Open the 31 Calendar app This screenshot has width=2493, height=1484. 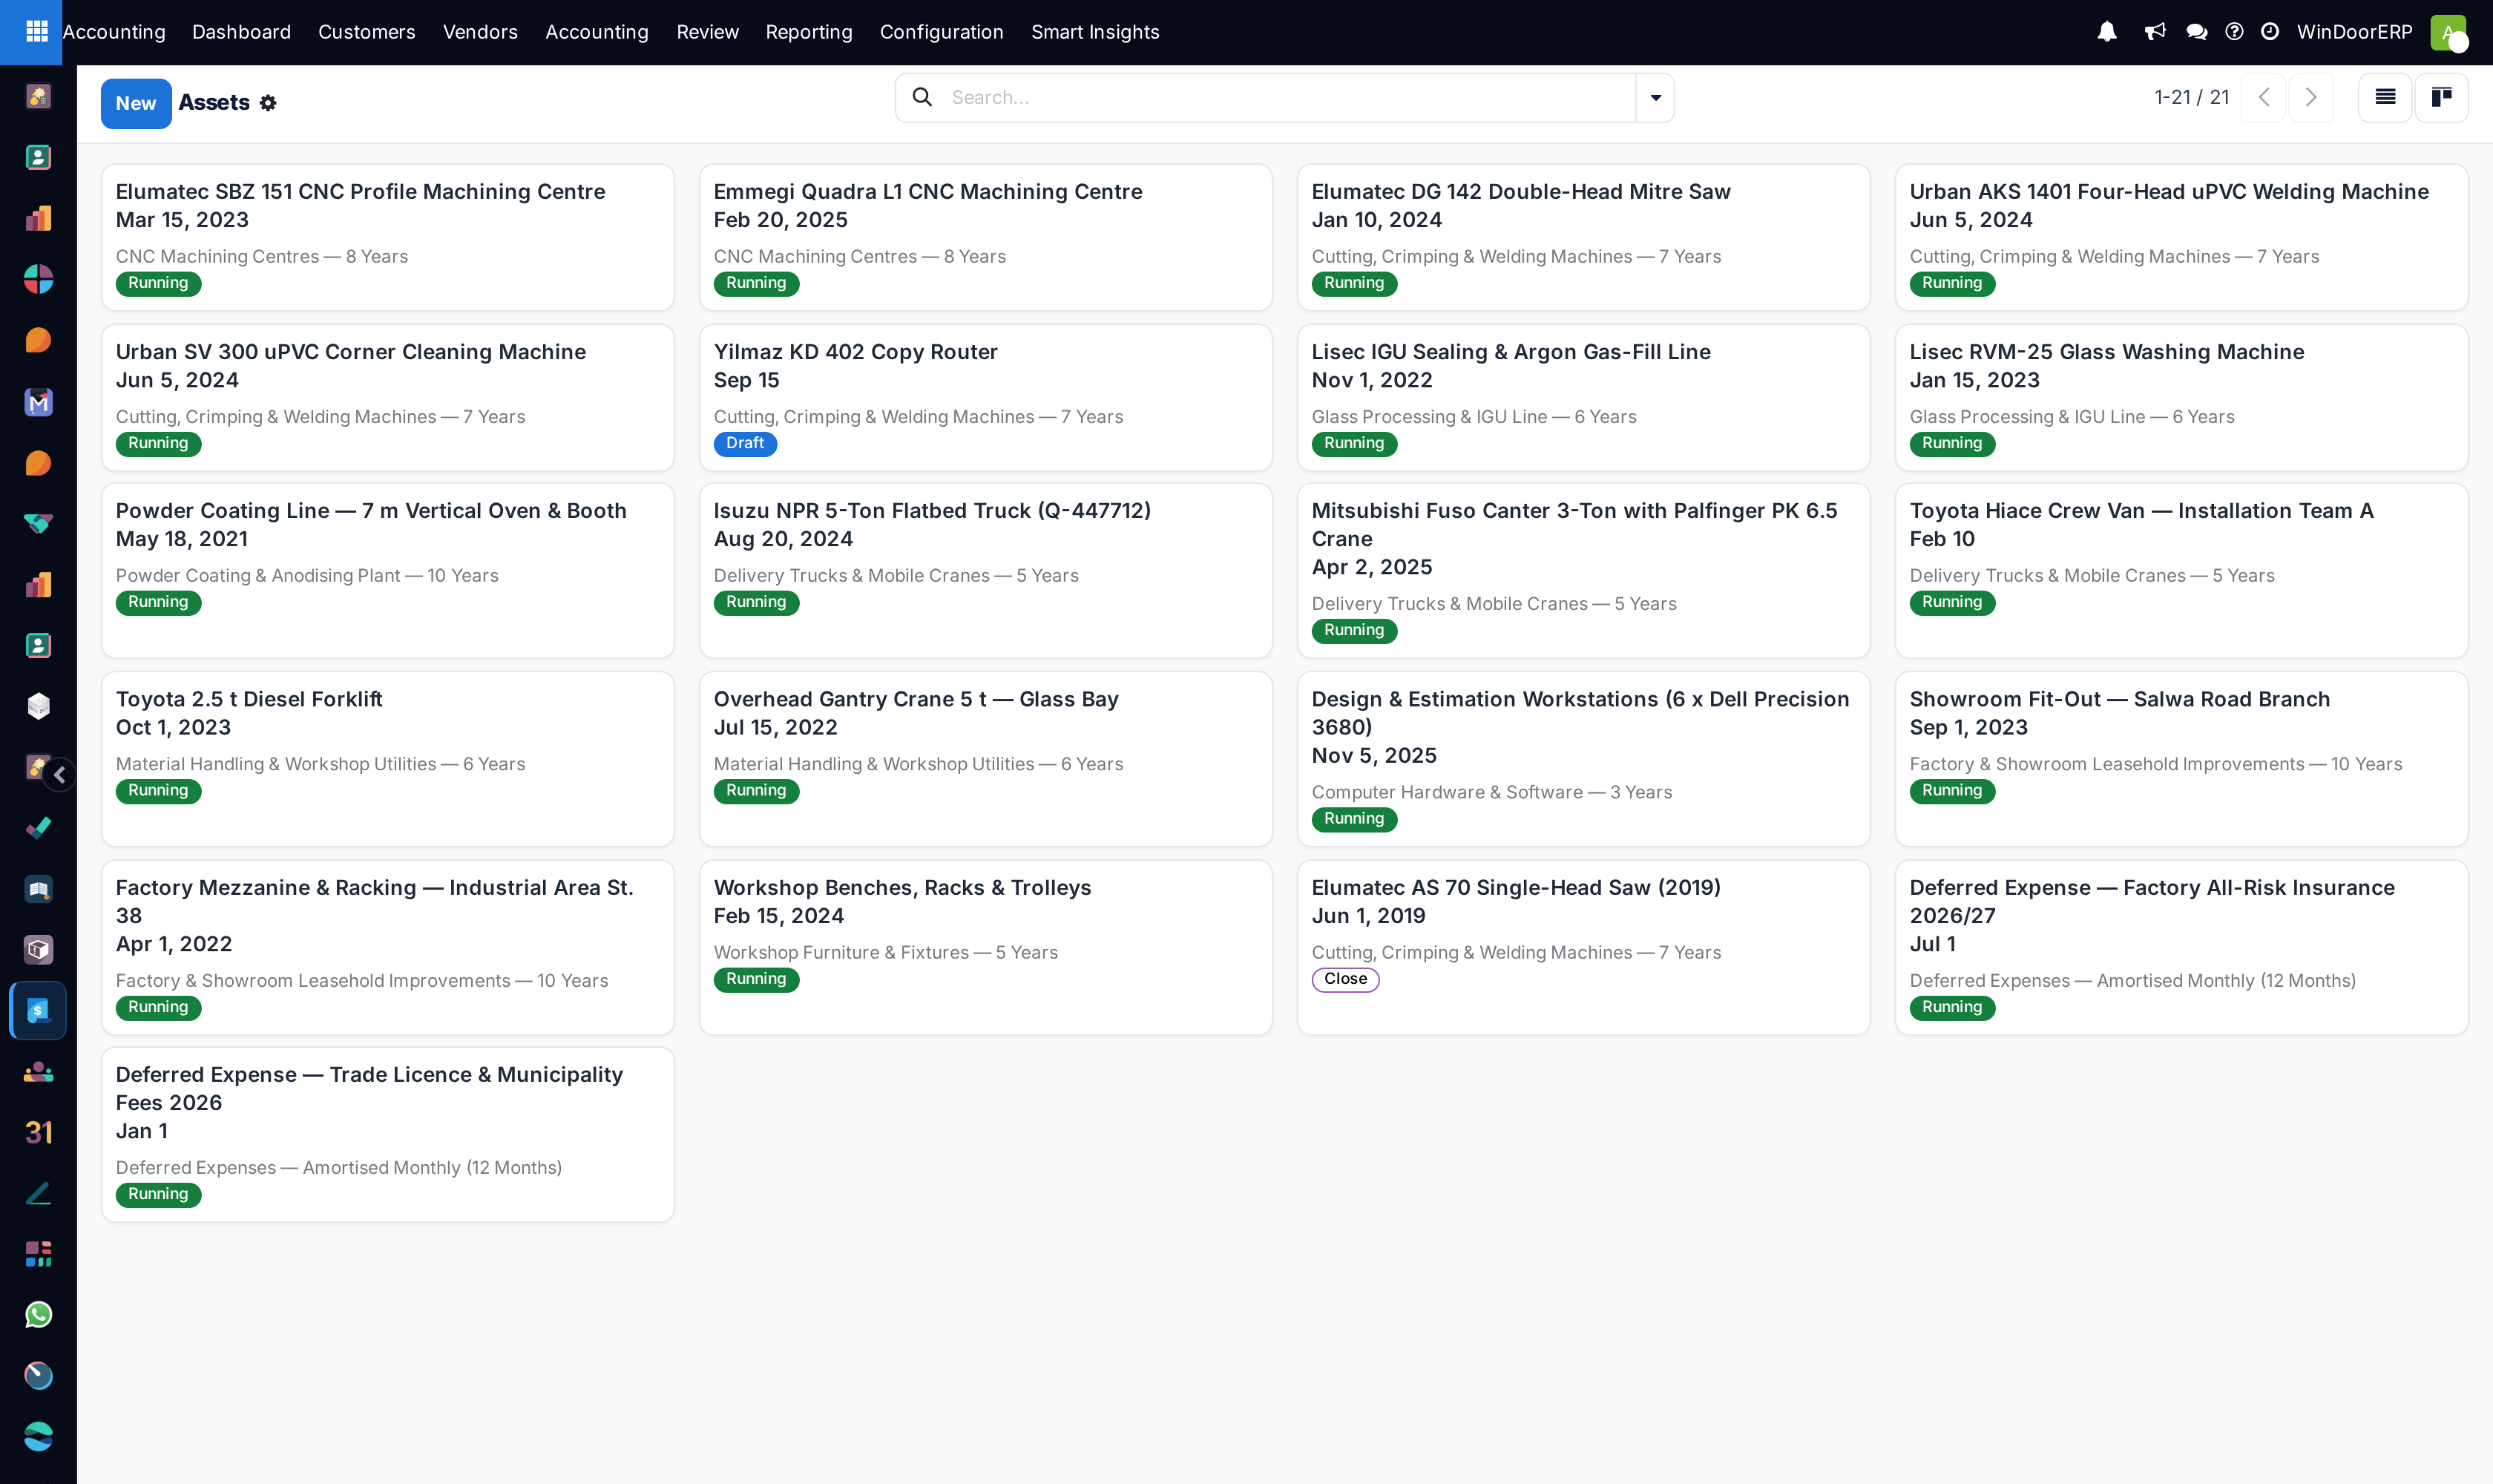(38, 1132)
